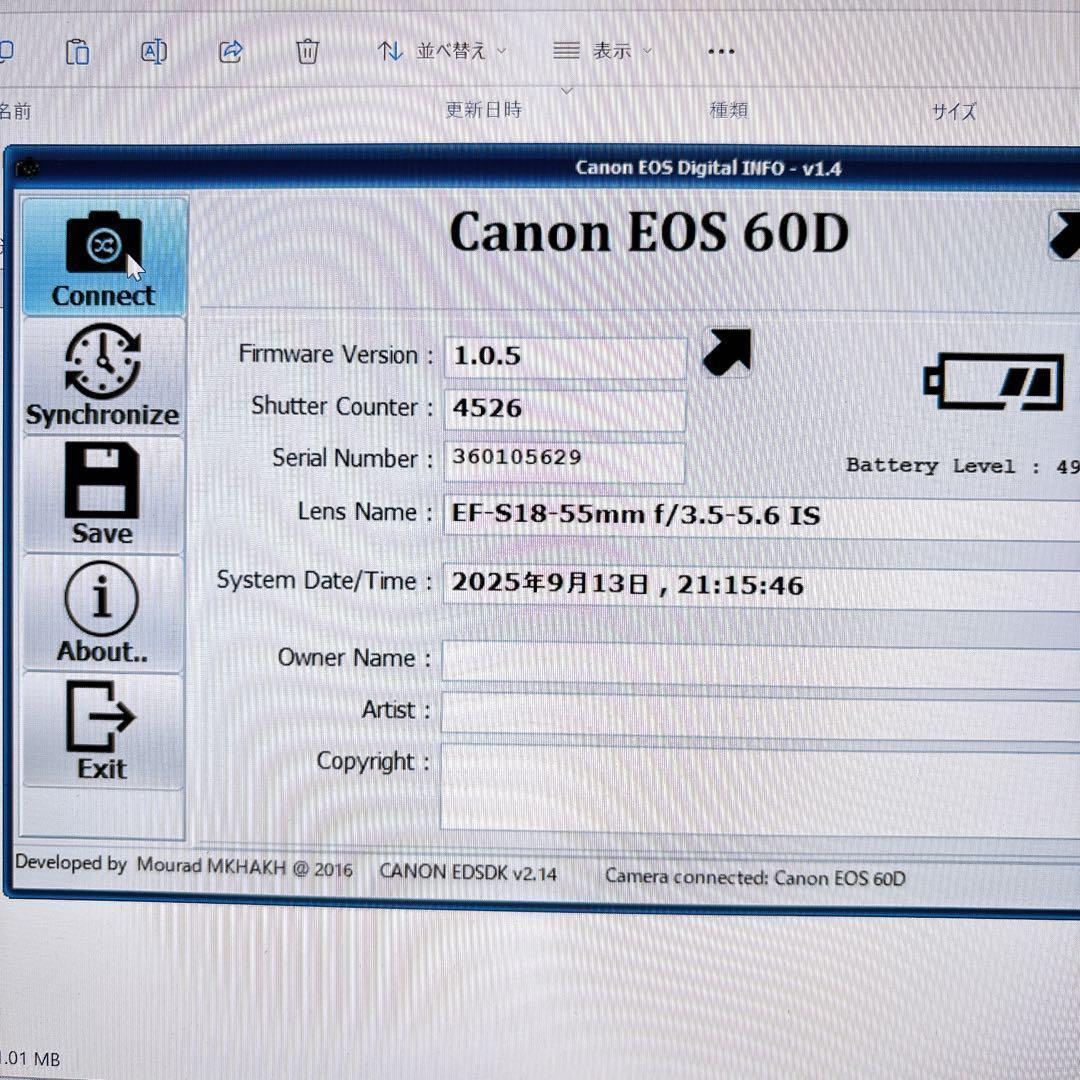Click the battery level icon
The image size is (1080, 1080).
[x=993, y=381]
